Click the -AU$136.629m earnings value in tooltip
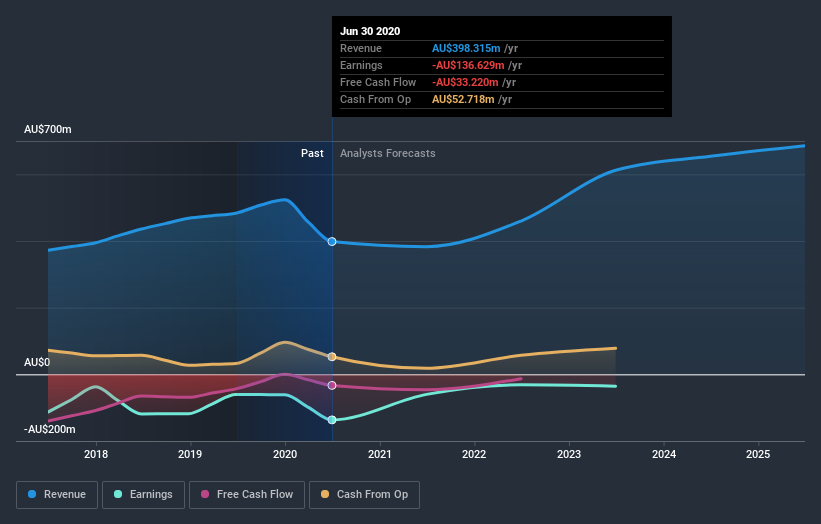 (x=468, y=65)
